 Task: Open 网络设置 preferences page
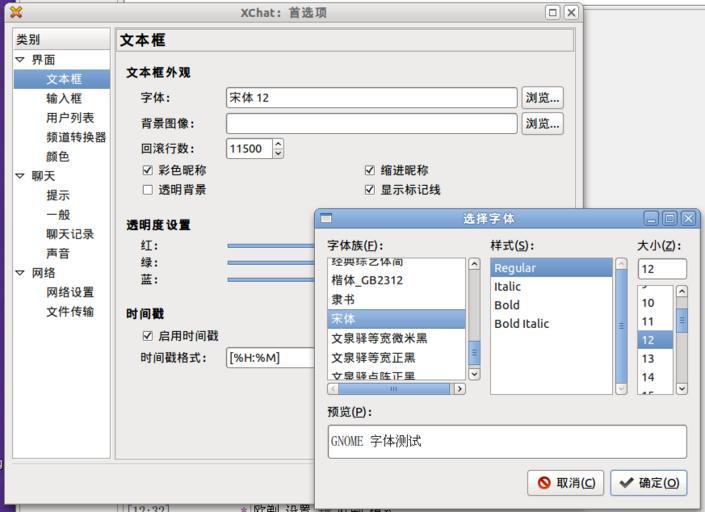tap(70, 292)
